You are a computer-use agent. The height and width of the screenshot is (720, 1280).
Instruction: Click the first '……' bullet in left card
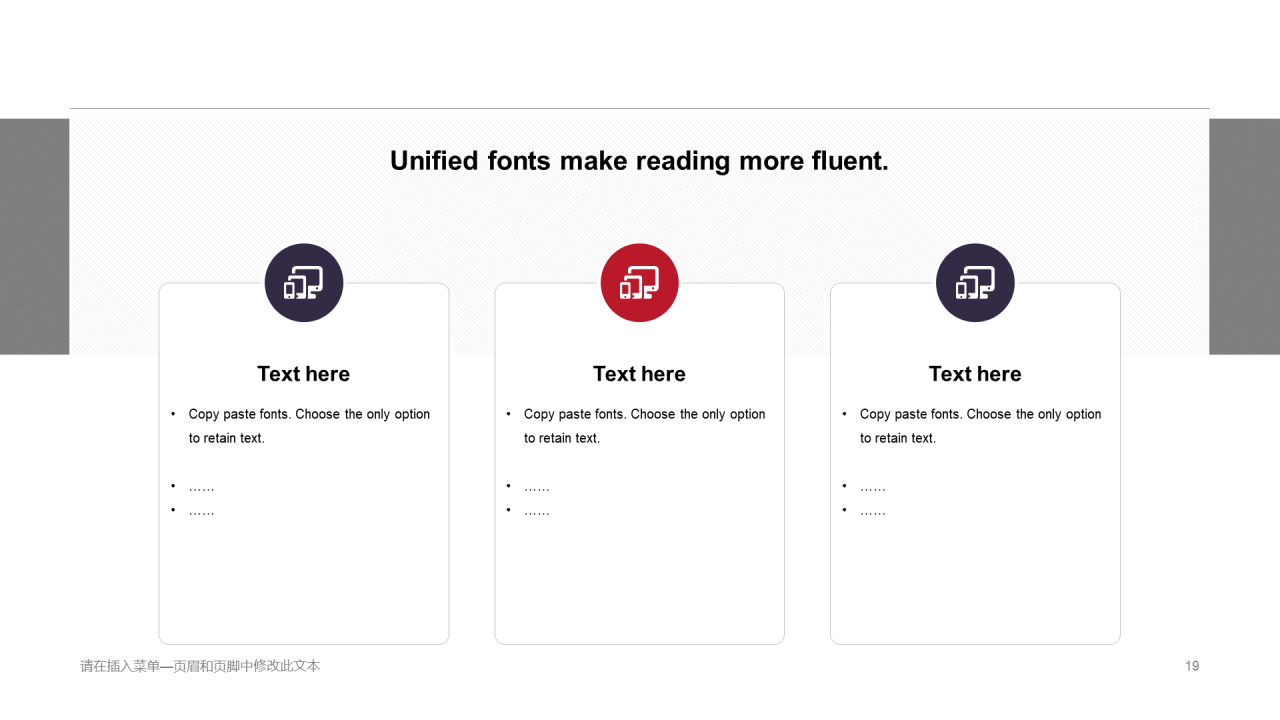(x=201, y=487)
